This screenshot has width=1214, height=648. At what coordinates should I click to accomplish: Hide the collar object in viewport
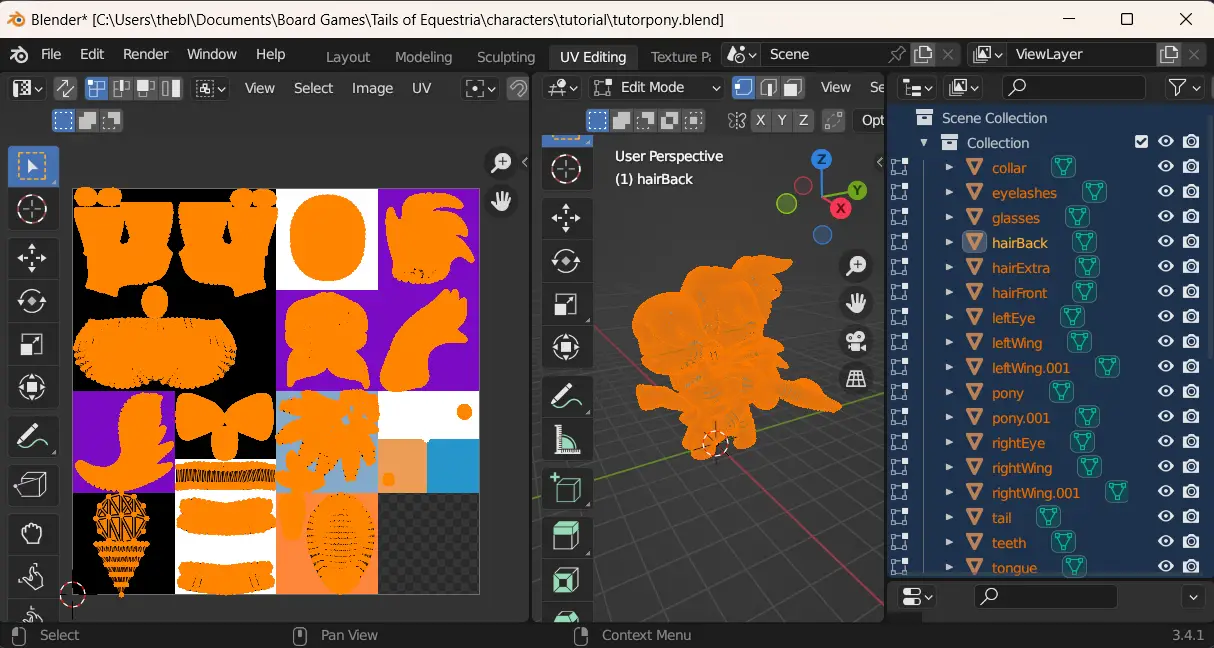tap(1166, 167)
